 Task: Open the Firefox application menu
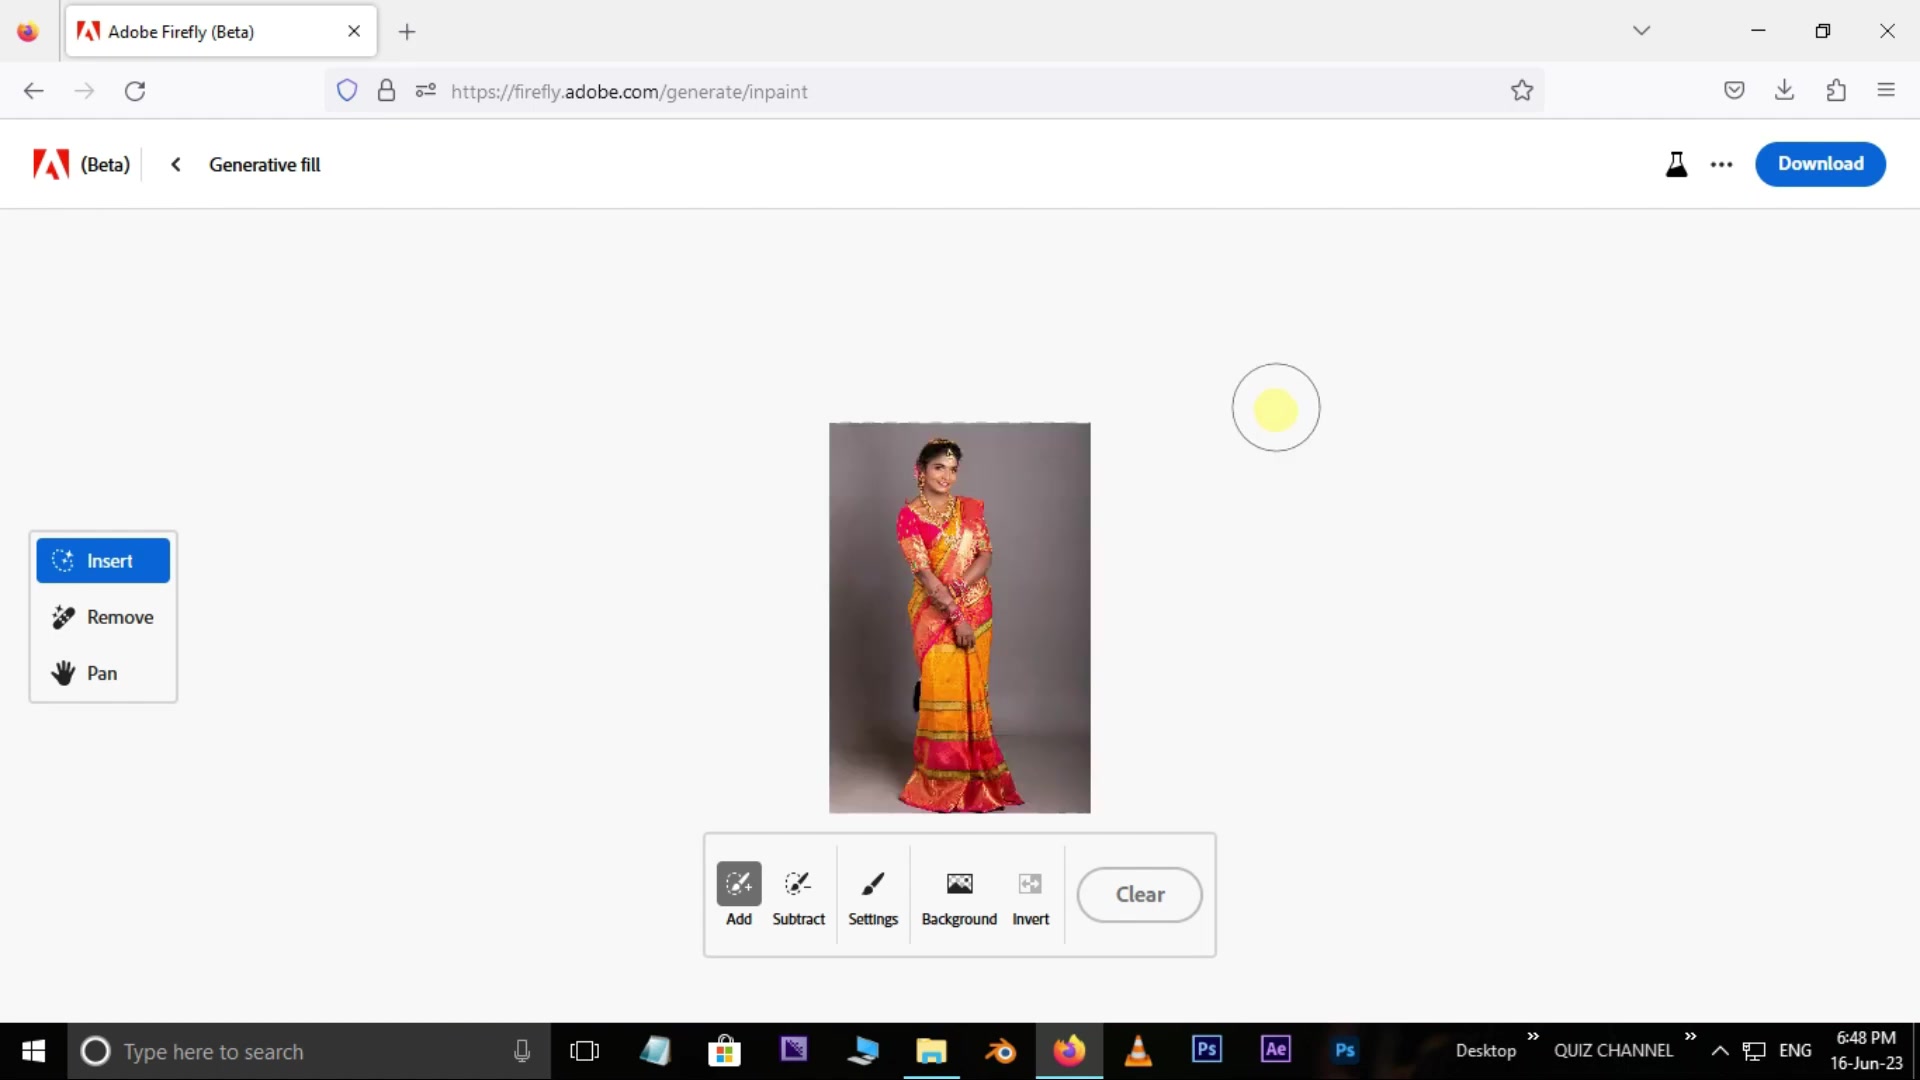[x=1887, y=90]
